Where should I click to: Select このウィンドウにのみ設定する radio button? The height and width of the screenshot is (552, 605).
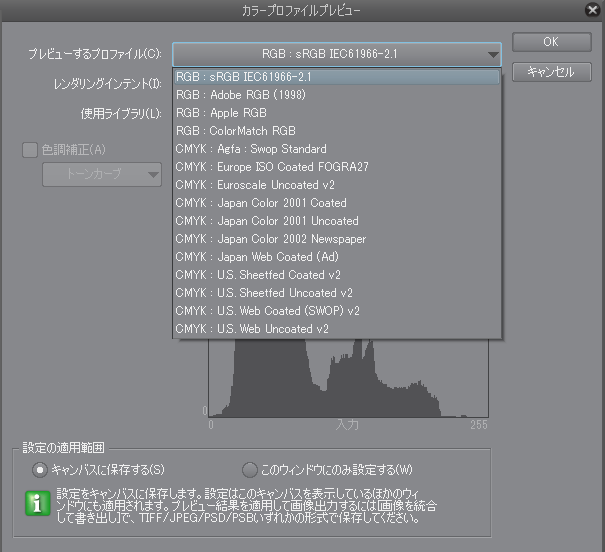click(x=250, y=469)
